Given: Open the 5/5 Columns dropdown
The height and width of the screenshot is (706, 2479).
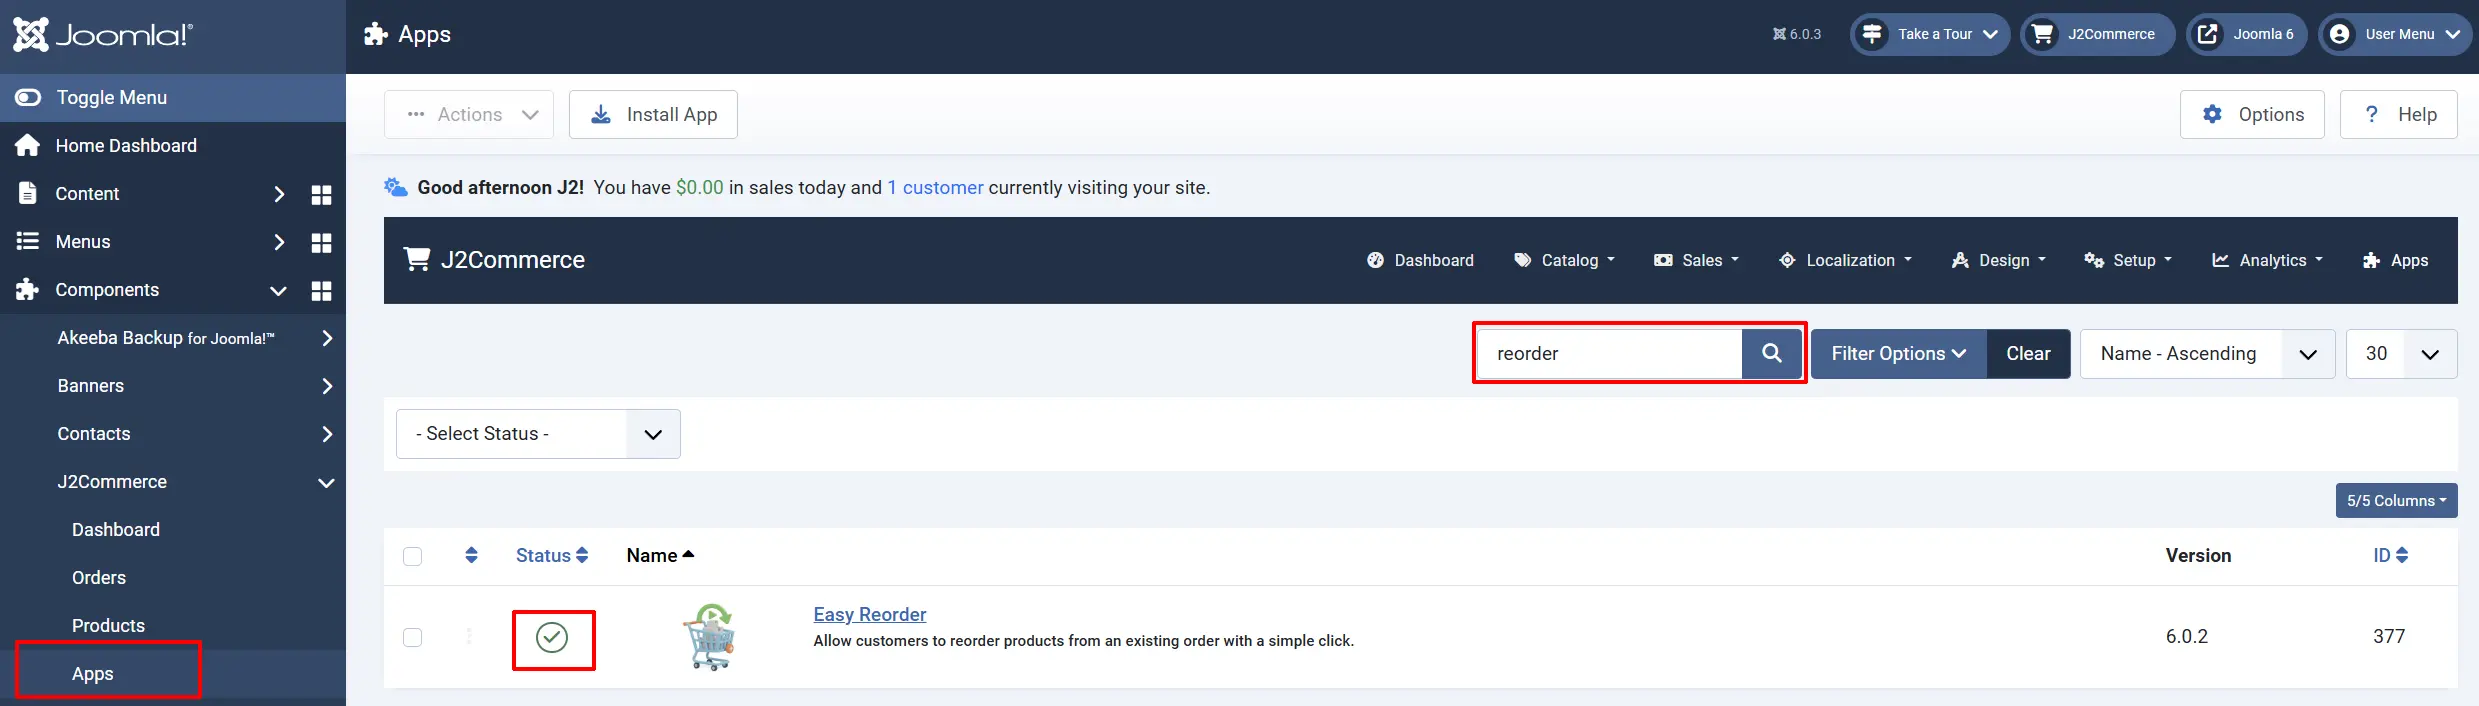Looking at the screenshot, I should click(2396, 501).
